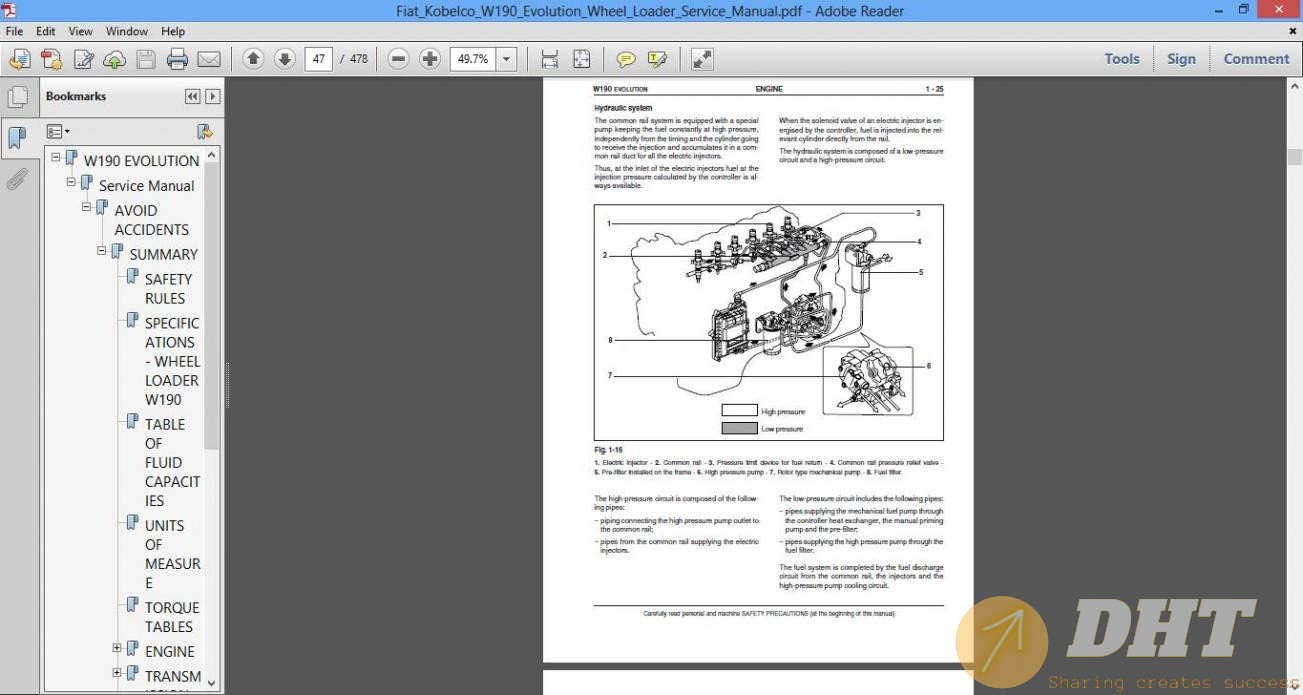The height and width of the screenshot is (695, 1303).
Task: Open the Page Thumbnails panel icon
Action: pos(17,97)
